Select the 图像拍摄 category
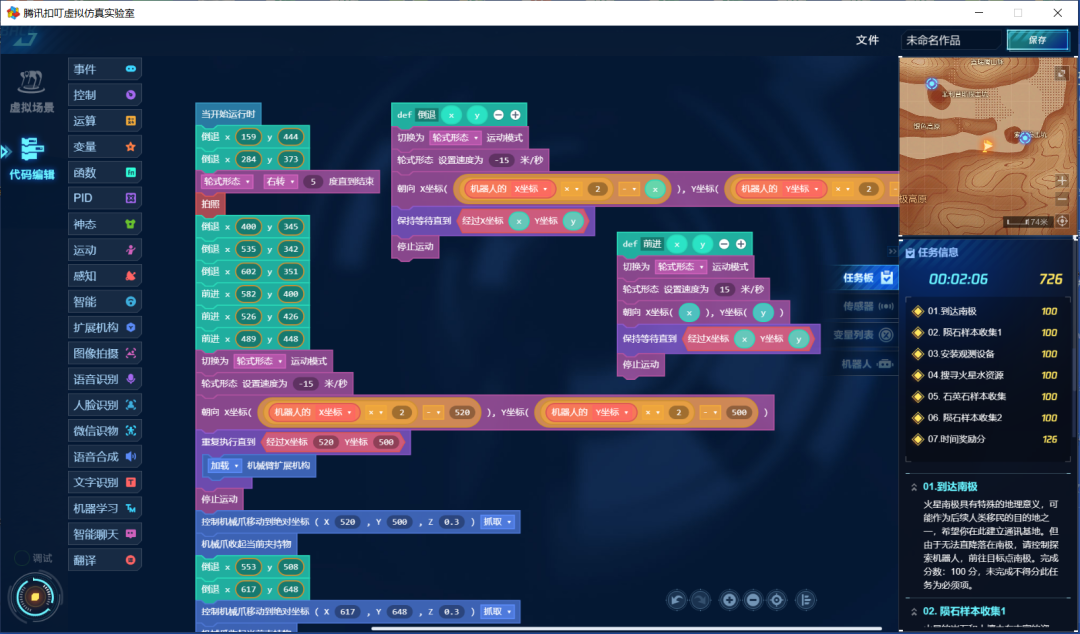The image size is (1080, 634). (105, 353)
